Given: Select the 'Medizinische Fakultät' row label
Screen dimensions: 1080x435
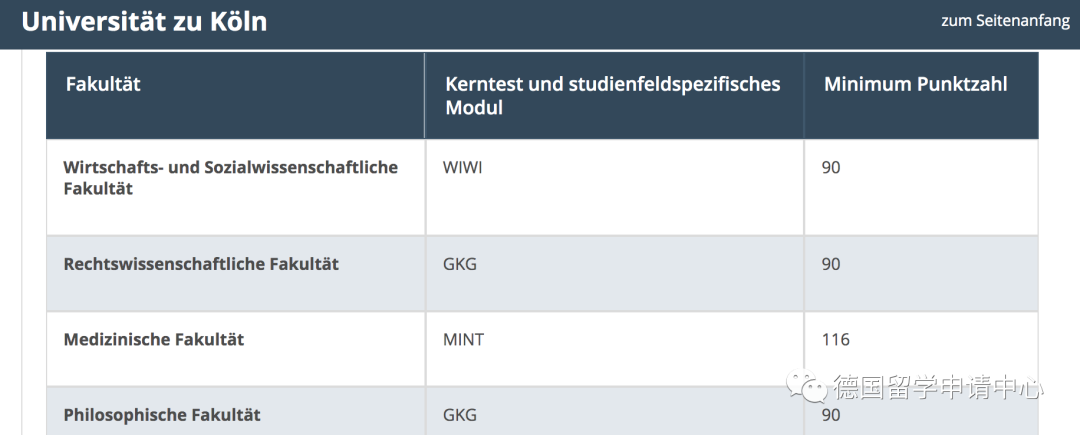Looking at the screenshot, I should 154,340.
